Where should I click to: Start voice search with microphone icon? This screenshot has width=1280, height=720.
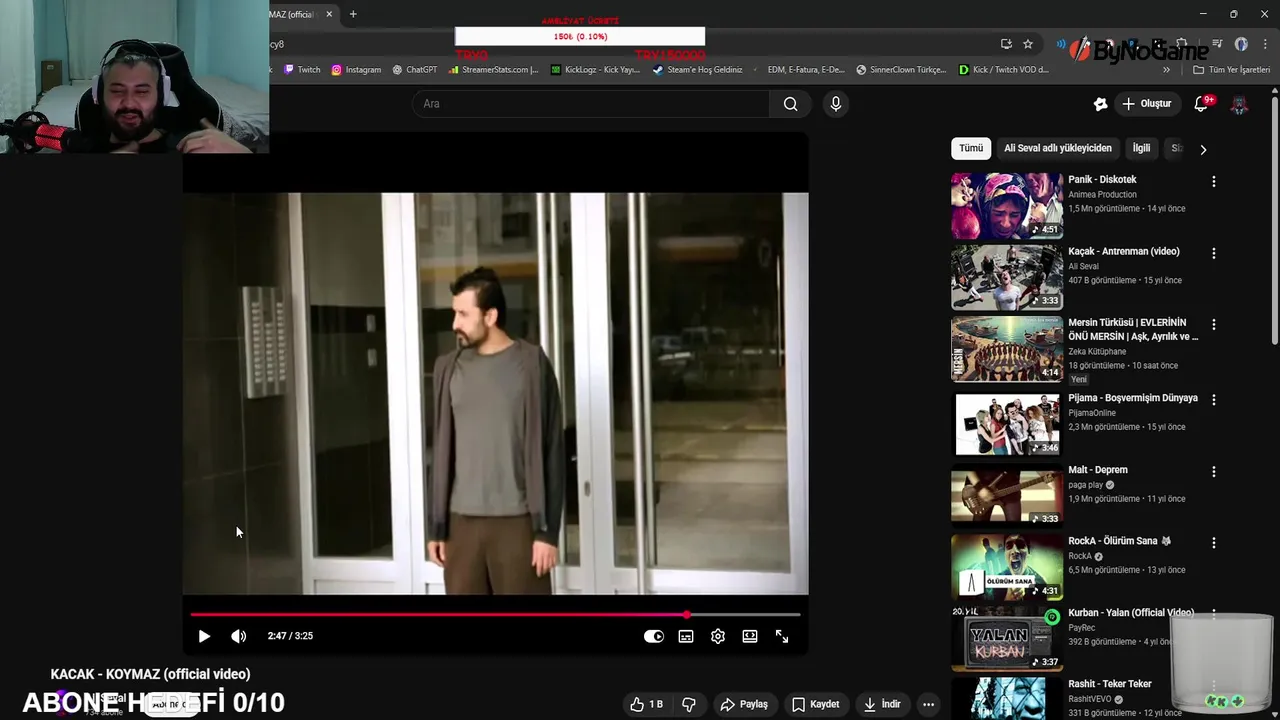point(836,104)
